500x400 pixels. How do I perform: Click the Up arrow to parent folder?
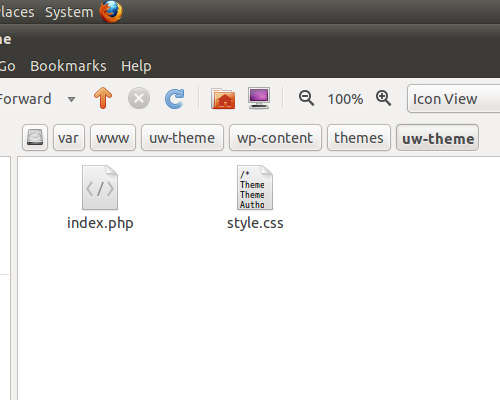103,98
